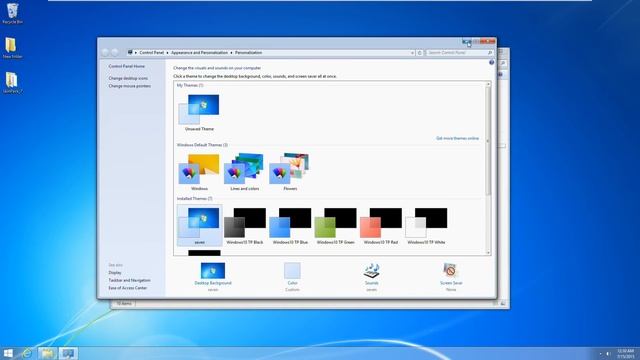Click the Forward navigation arrow button
The height and width of the screenshot is (360, 640).
tap(115, 53)
